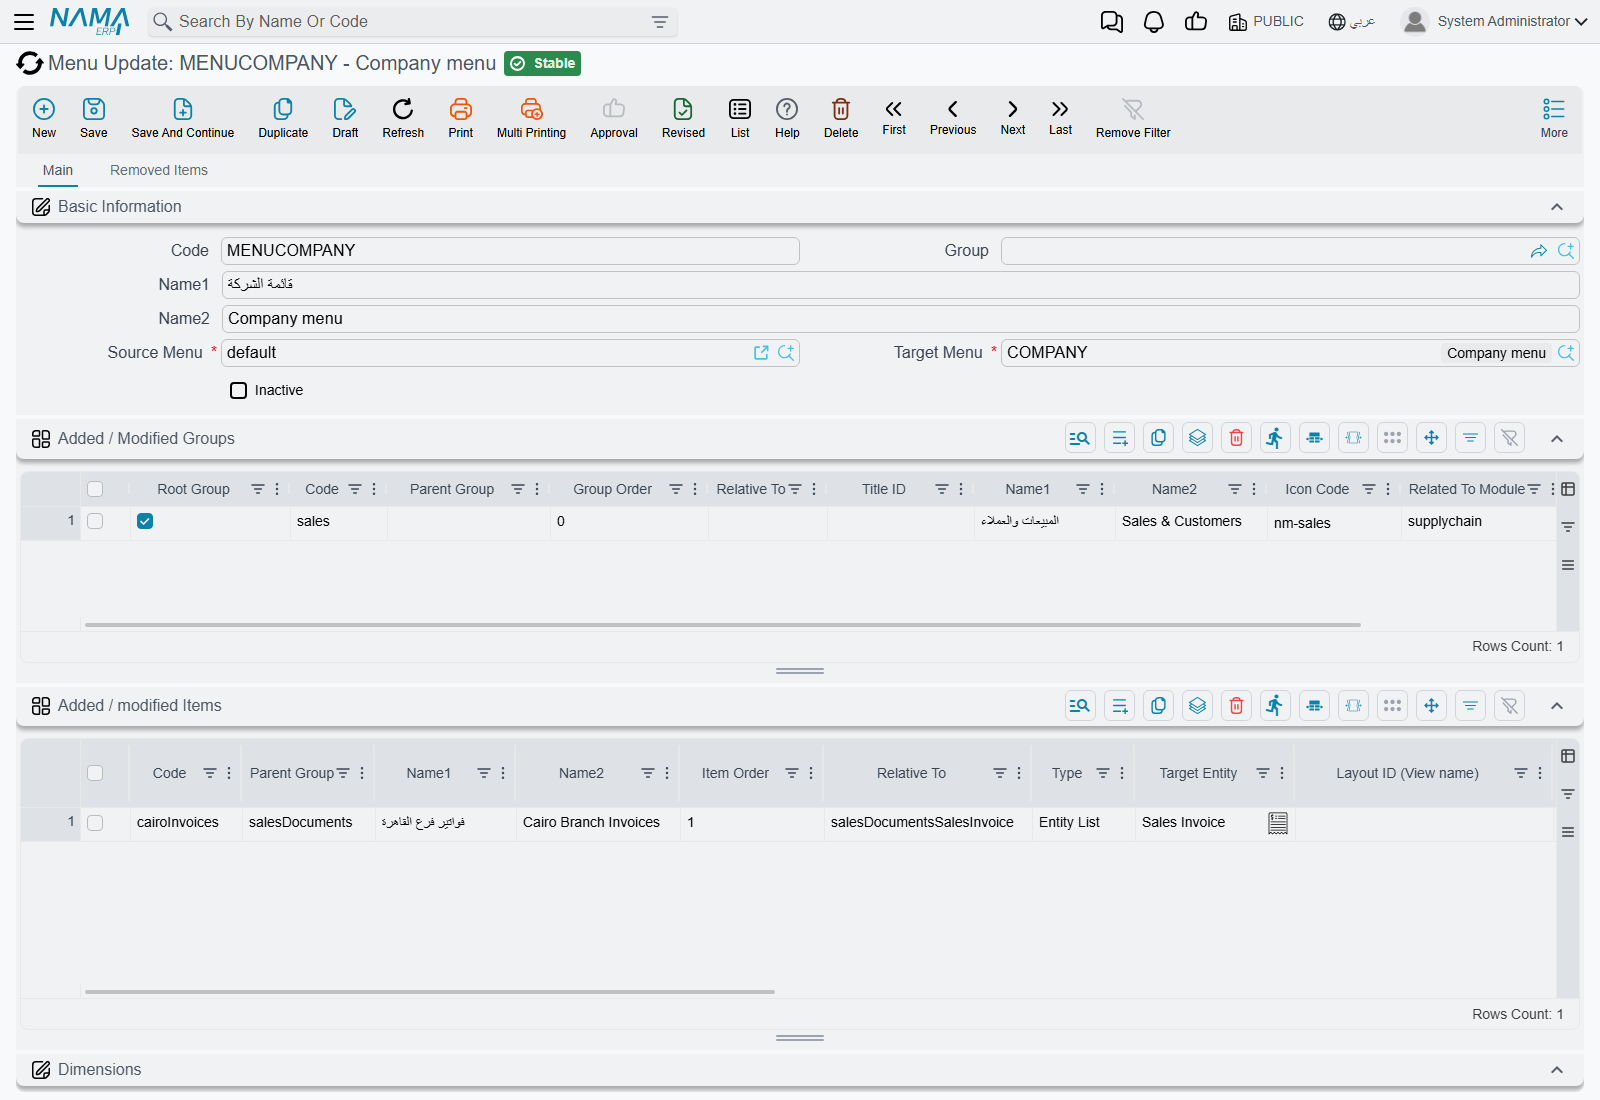Click the Stable status badge
The image size is (1600, 1100).
pos(542,63)
